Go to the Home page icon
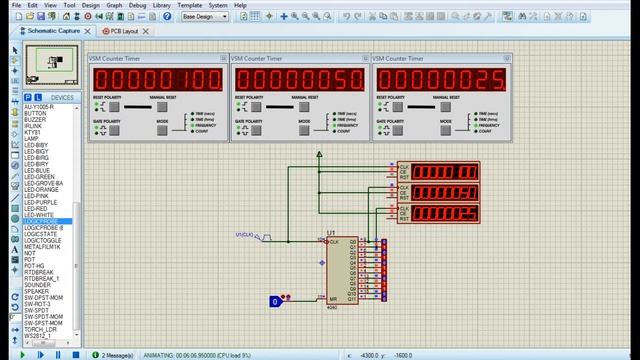Screen dimensions: 640x360 pyautogui.click(x=66, y=17)
